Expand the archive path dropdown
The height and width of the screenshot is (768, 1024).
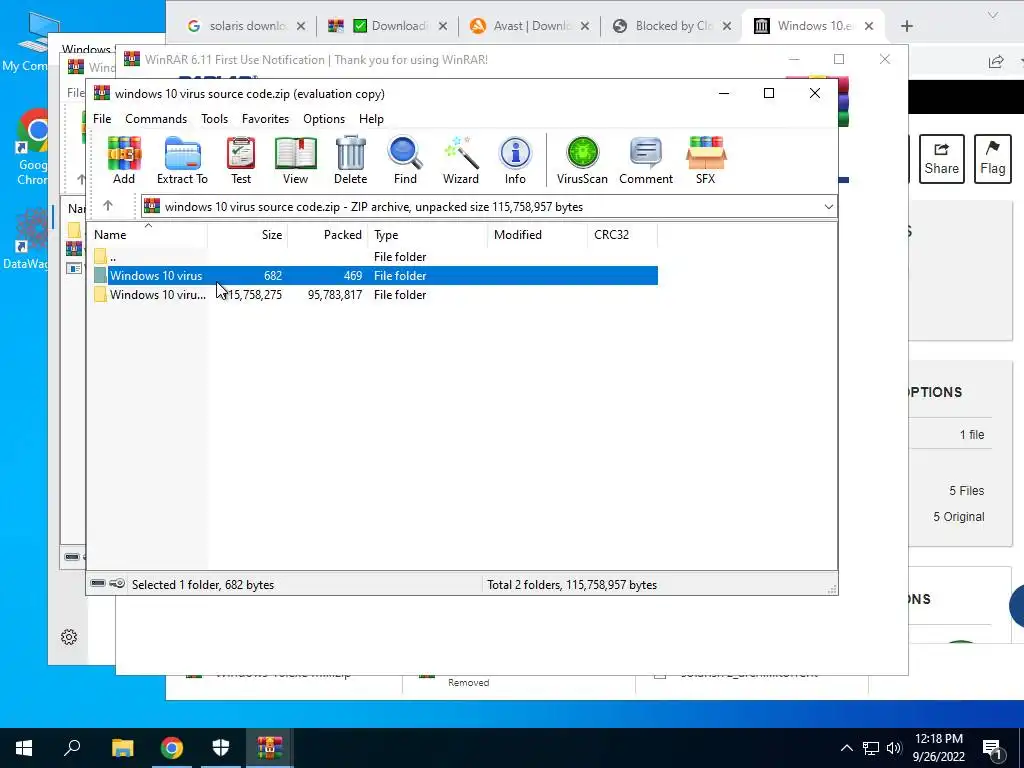click(x=828, y=207)
